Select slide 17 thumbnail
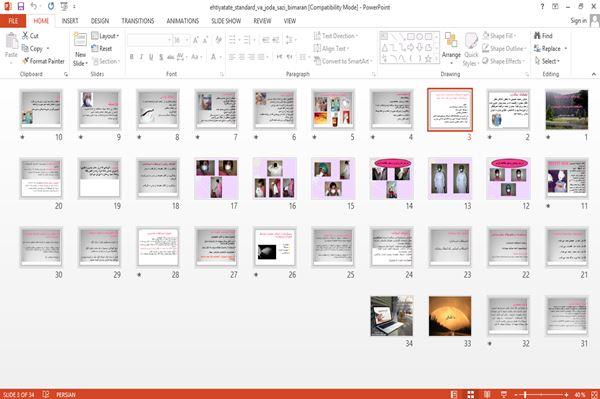Viewport: 600px width, 399px height. tap(216, 178)
